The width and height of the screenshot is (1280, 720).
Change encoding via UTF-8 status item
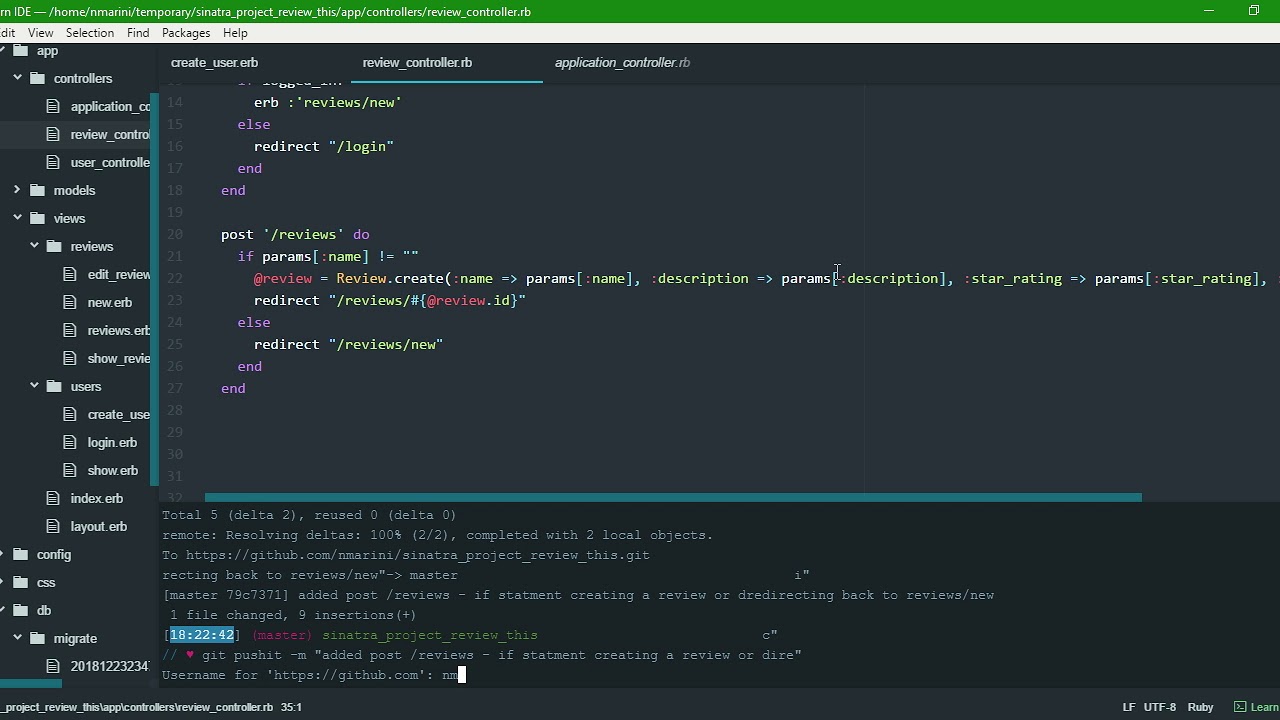pyautogui.click(x=1160, y=707)
